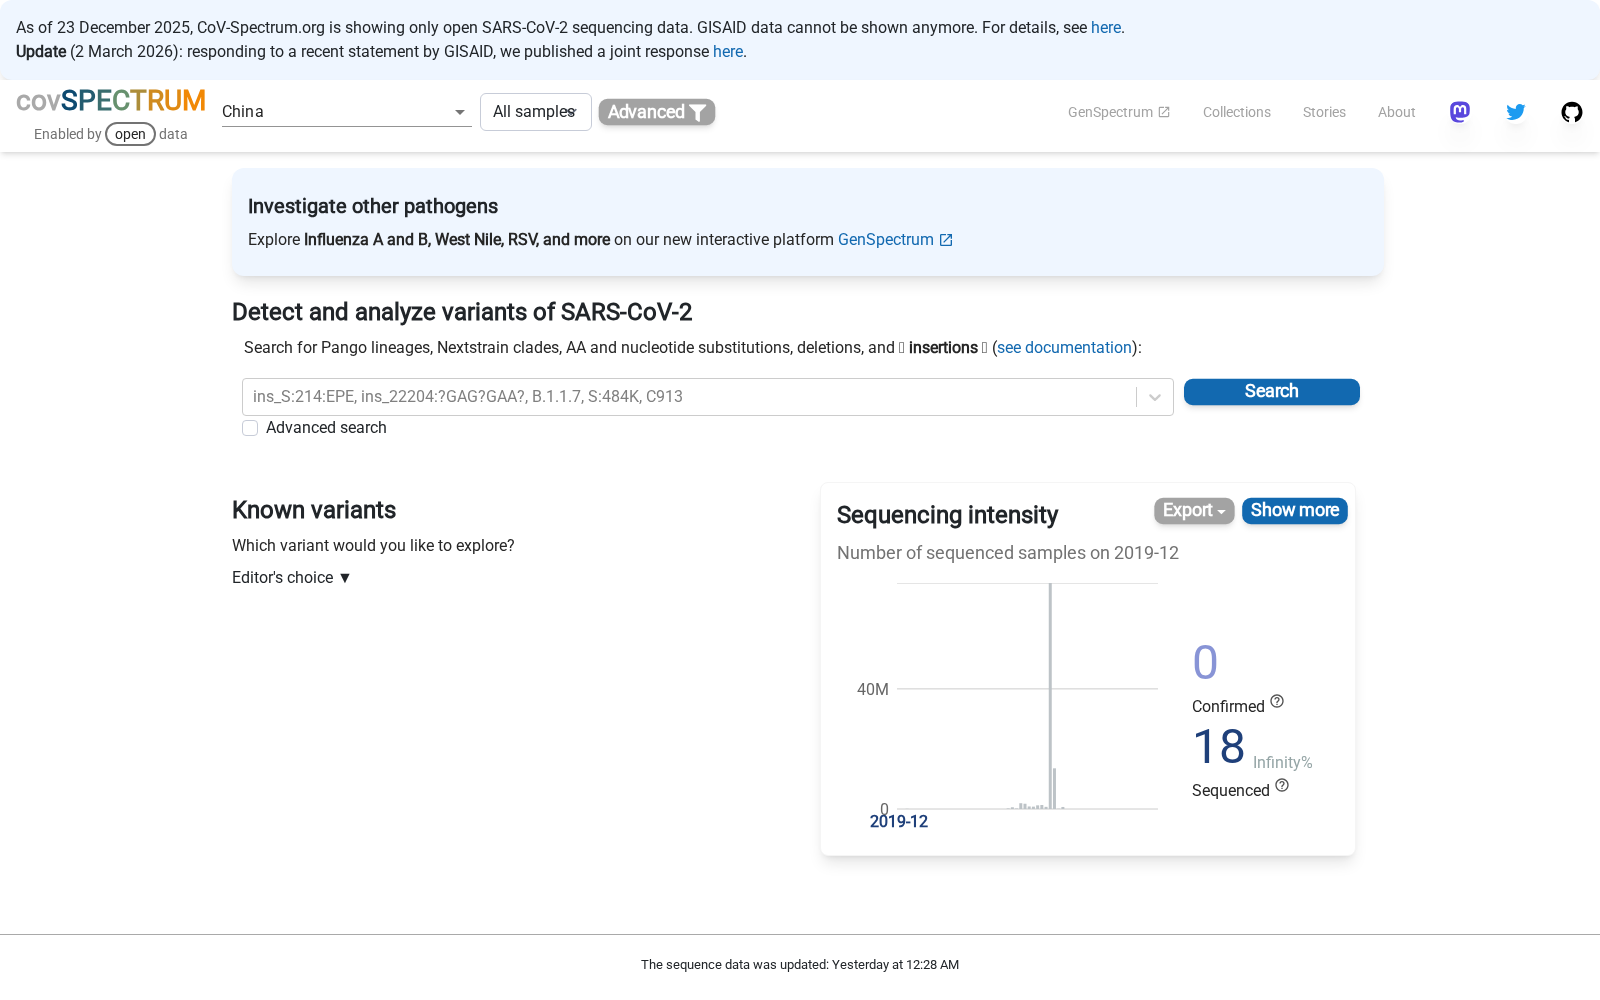The height and width of the screenshot is (1000, 1600).
Task: Click the confirmed count 0
Action: coord(1205,663)
